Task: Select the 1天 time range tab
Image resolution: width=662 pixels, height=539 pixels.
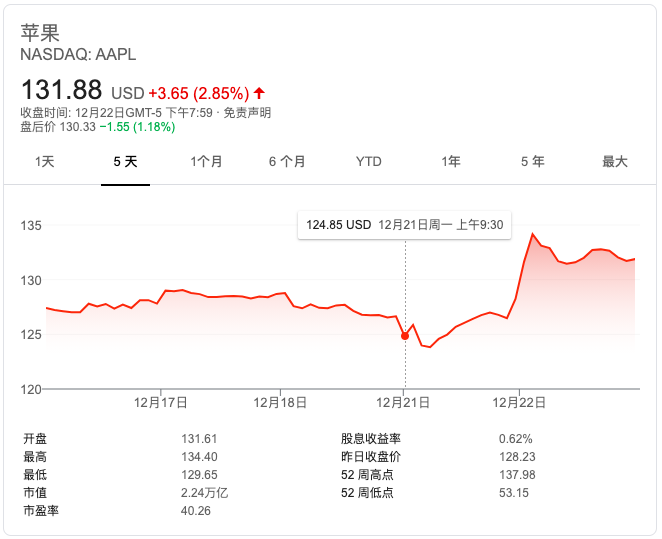Action: tap(45, 161)
